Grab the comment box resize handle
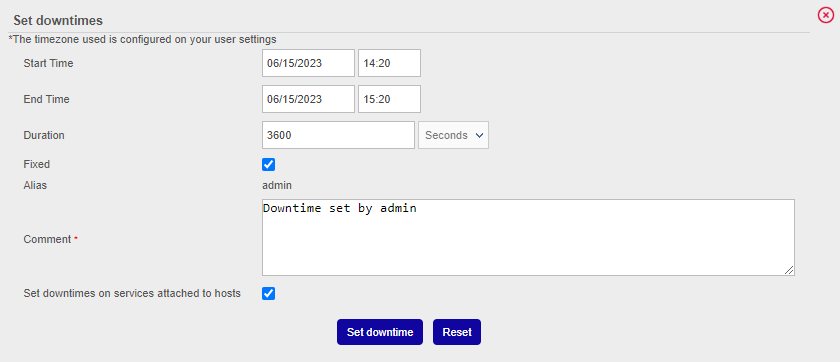The width and height of the screenshot is (840, 362). tap(789, 270)
